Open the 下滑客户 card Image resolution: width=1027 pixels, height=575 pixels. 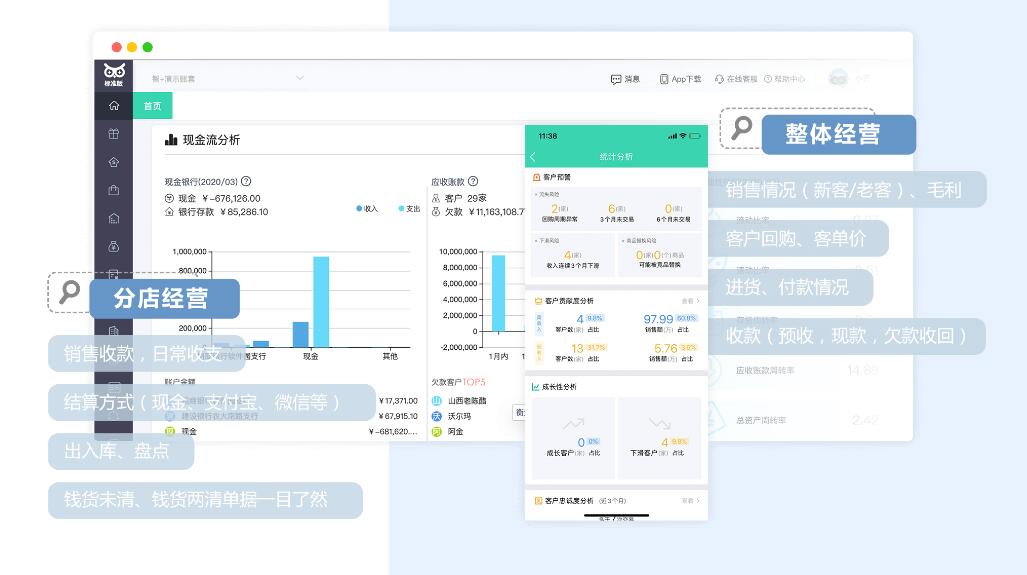(660, 438)
